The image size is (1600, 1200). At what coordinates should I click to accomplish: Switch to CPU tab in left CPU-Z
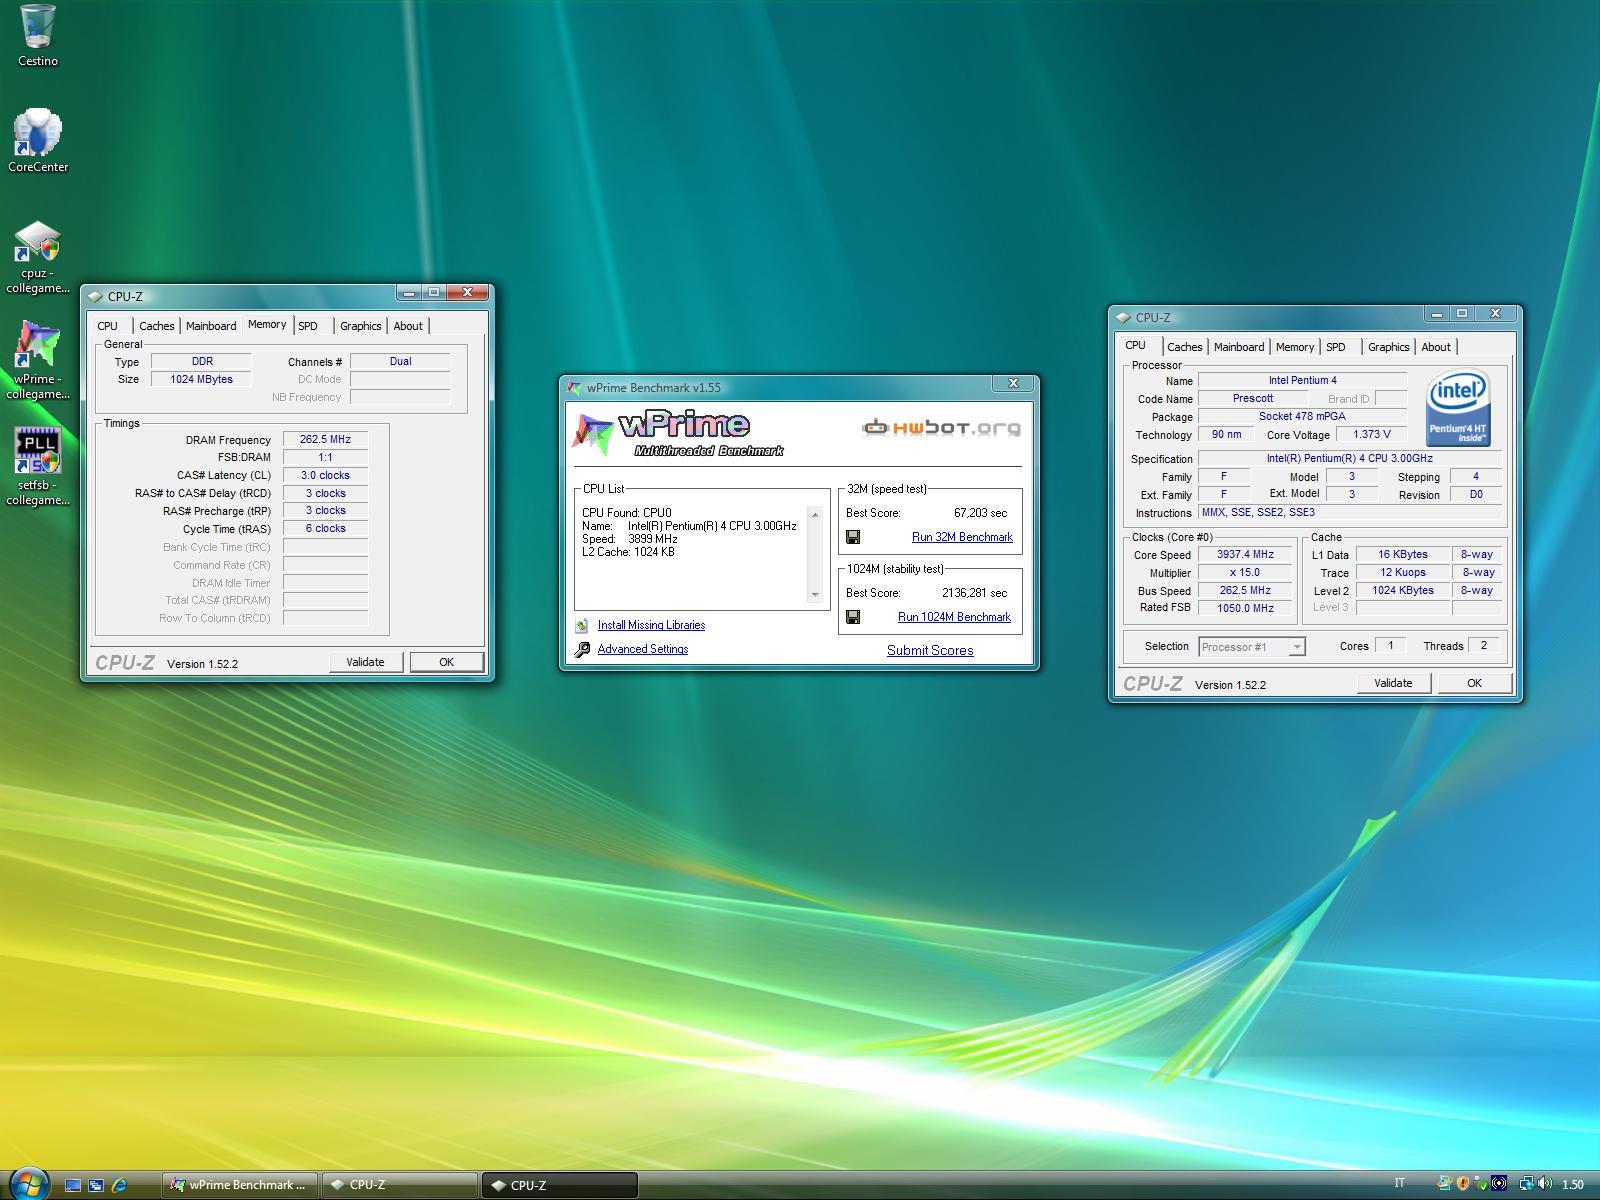107,326
